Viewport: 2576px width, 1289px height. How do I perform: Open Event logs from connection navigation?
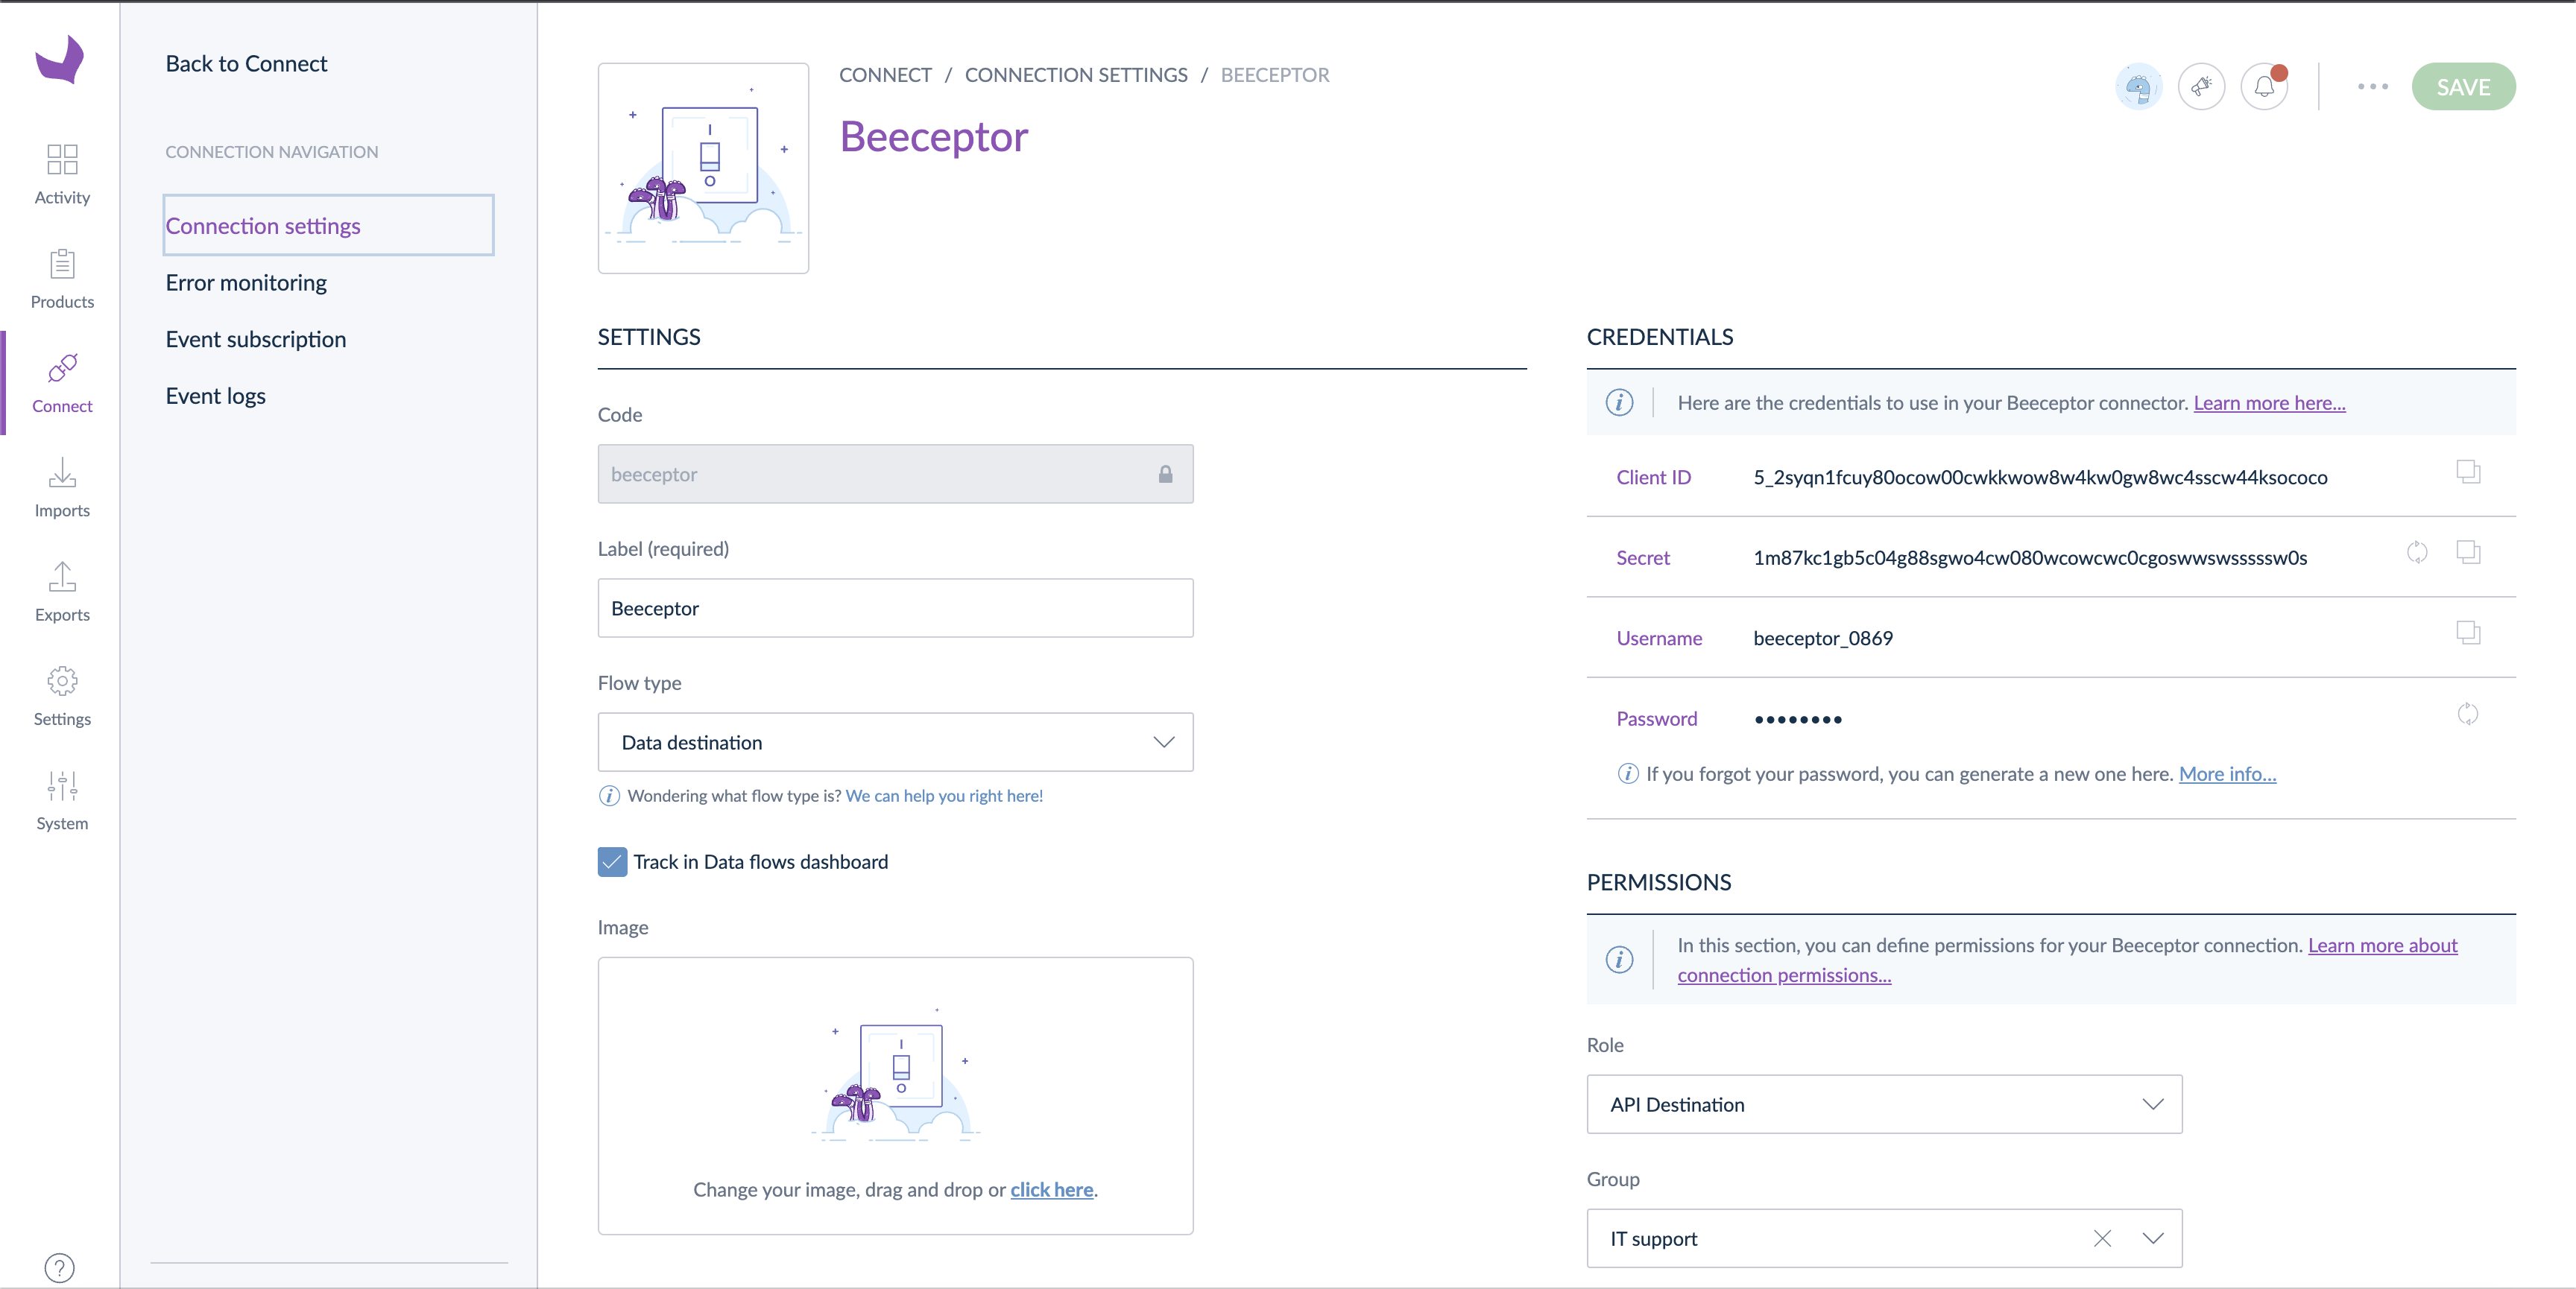(215, 395)
